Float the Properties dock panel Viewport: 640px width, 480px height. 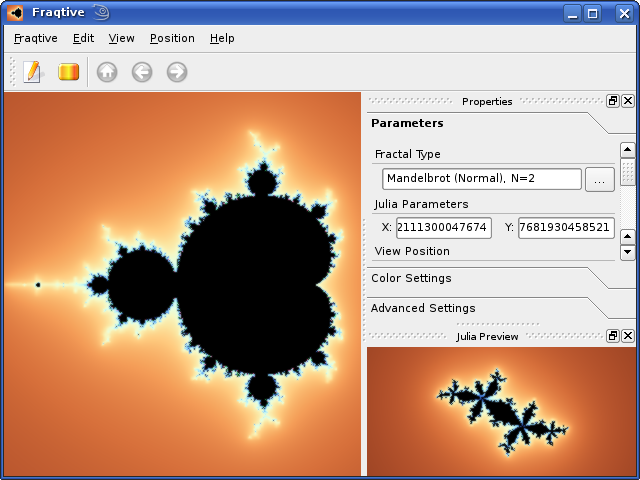pos(613,101)
